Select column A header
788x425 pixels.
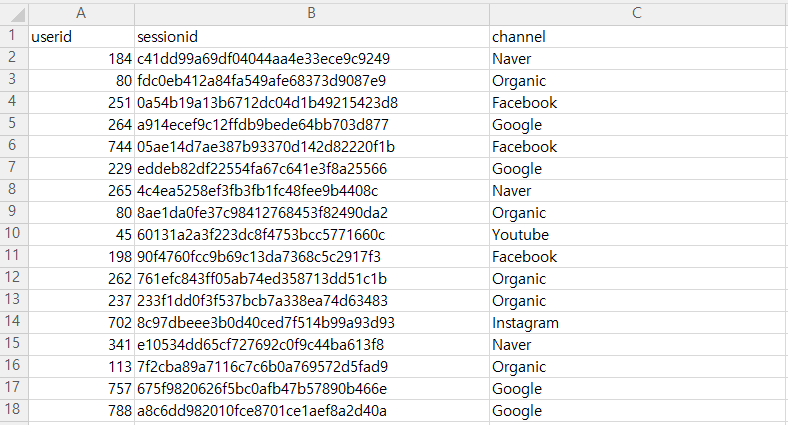tap(81, 14)
